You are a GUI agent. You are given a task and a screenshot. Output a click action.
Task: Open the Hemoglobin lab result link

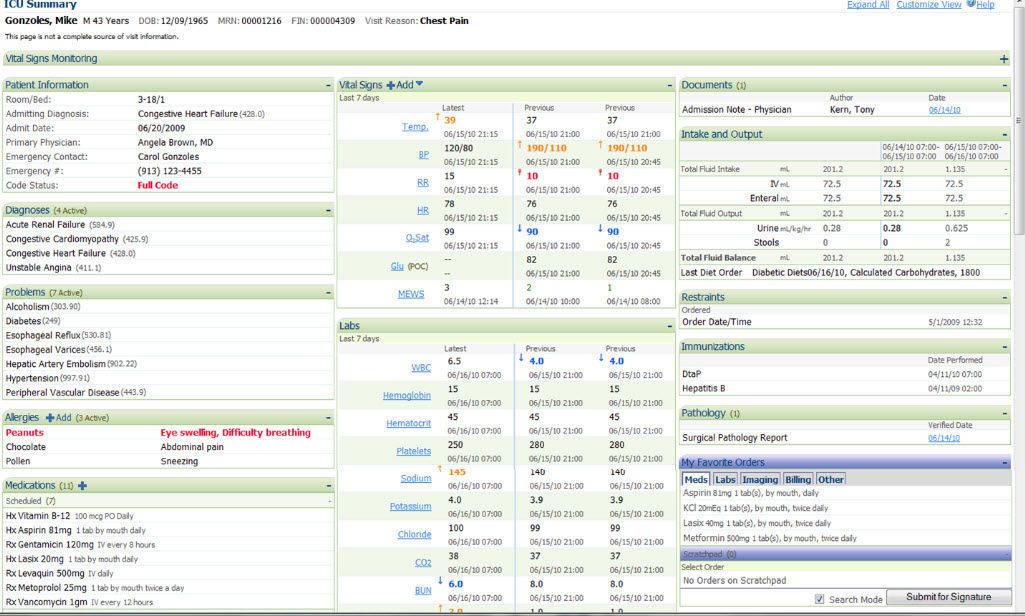tap(406, 396)
